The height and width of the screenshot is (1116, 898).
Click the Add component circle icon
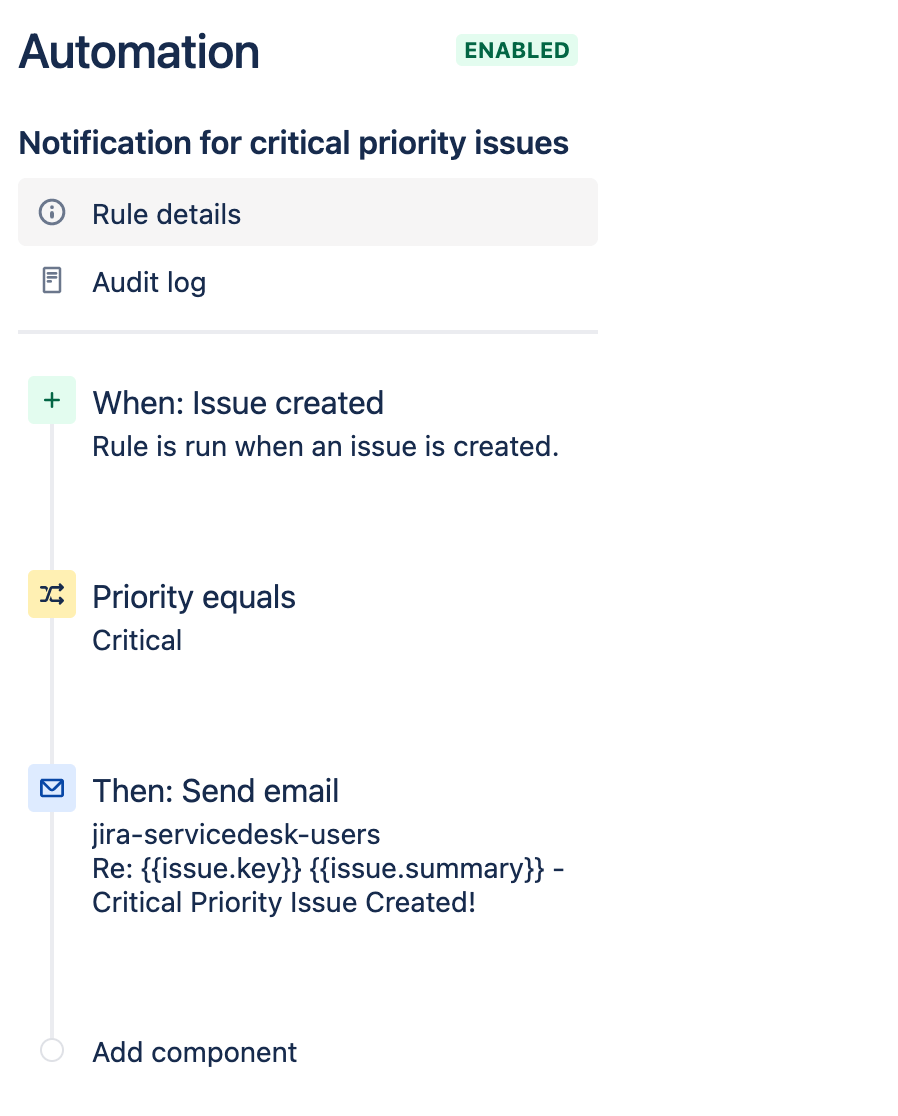tap(51, 1051)
